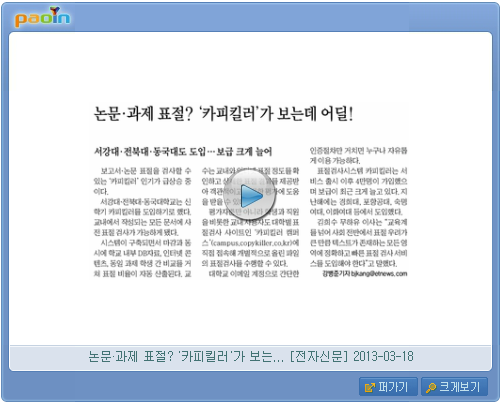
Task: Click the headline '논문·과제 표절? 카피킬러가 보는데 어딜!'
Action: tap(223, 114)
